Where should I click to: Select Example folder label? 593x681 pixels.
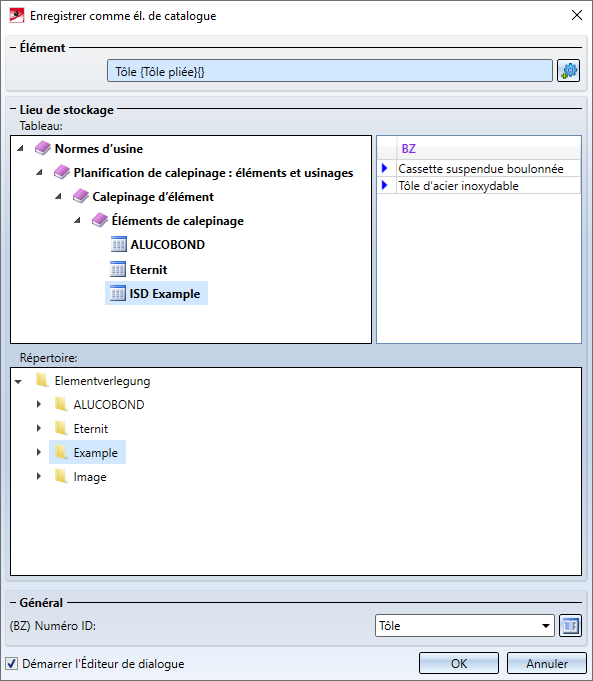click(x=96, y=453)
